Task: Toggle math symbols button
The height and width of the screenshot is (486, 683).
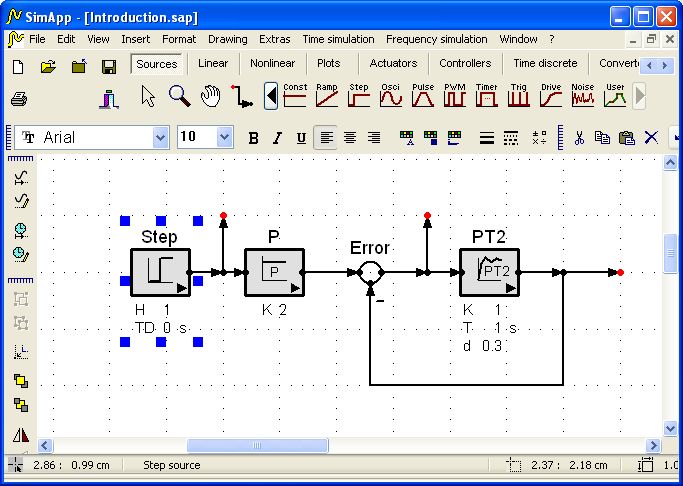Action: pyautogui.click(x=539, y=138)
